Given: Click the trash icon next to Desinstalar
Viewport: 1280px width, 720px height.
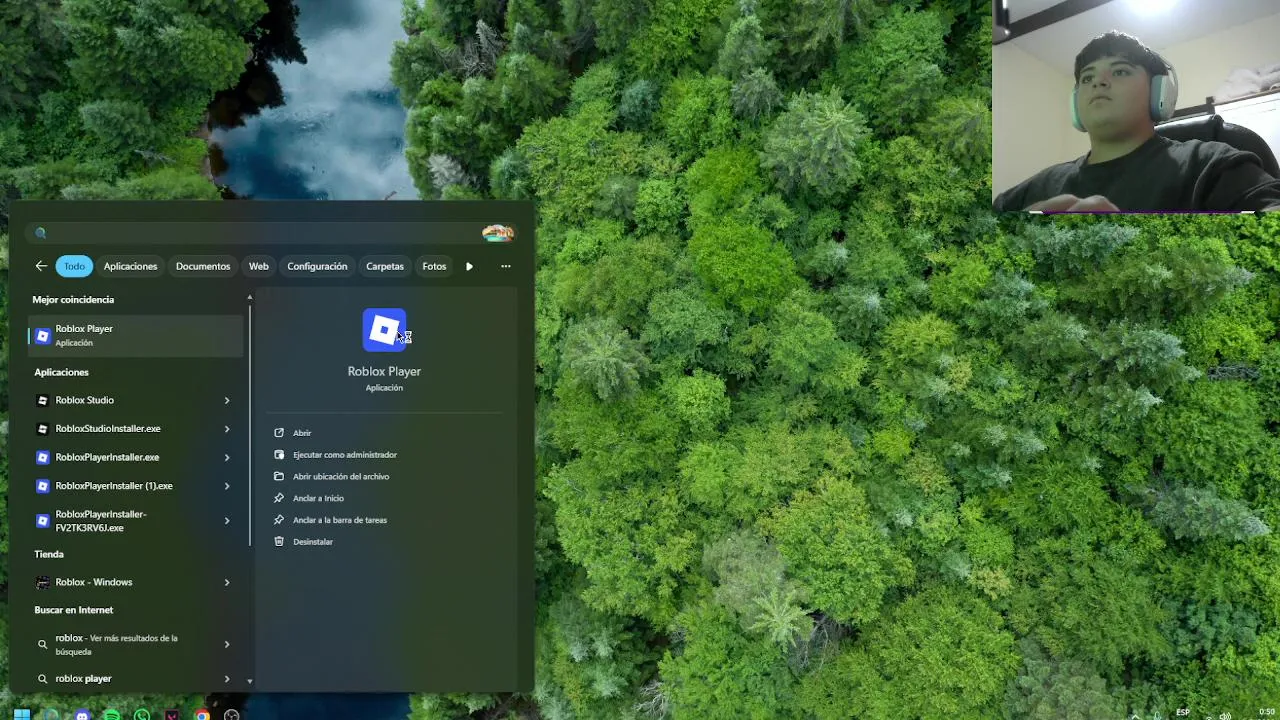Looking at the screenshot, I should (279, 542).
